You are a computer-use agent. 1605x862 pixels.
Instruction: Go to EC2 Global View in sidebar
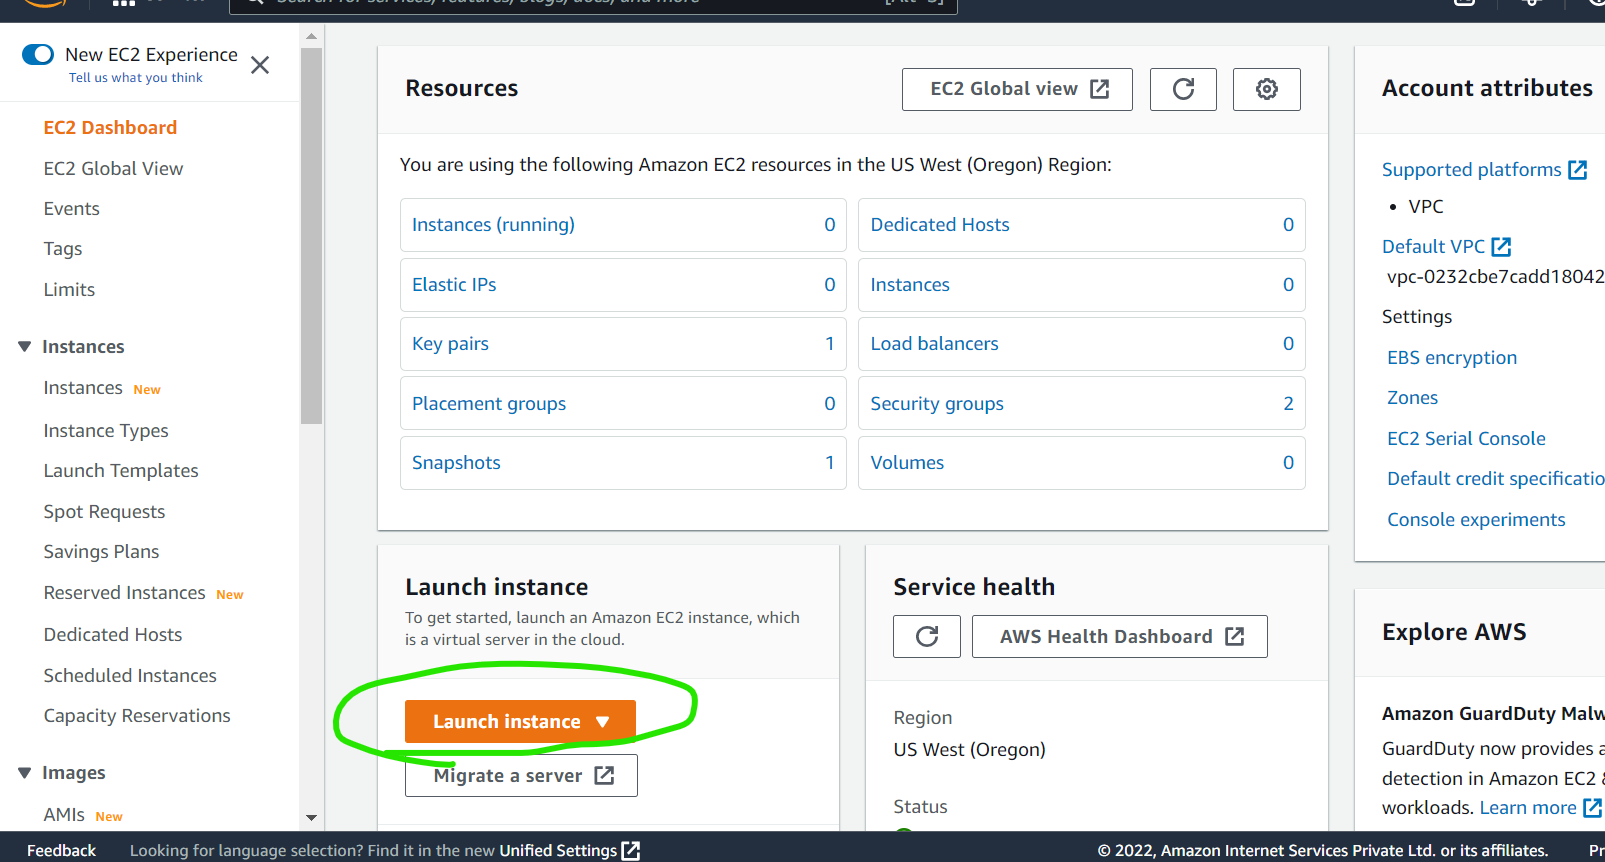coord(113,169)
